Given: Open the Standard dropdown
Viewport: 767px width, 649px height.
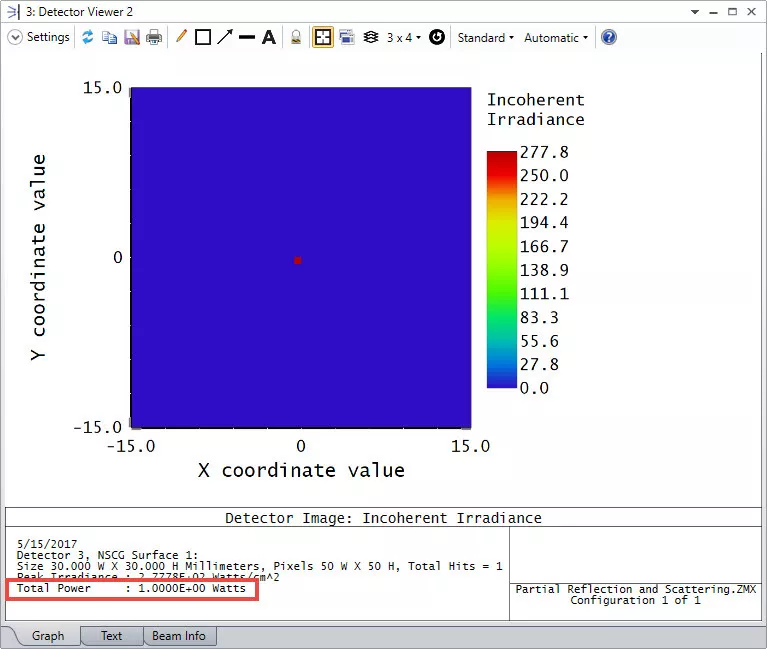Looking at the screenshot, I should click(485, 37).
